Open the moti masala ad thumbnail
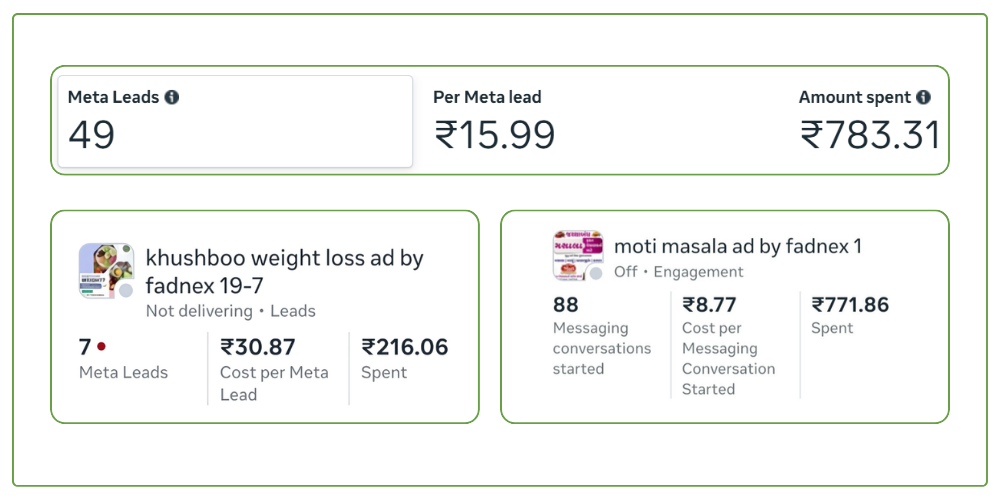The width and height of the screenshot is (1000, 500). 577,255
